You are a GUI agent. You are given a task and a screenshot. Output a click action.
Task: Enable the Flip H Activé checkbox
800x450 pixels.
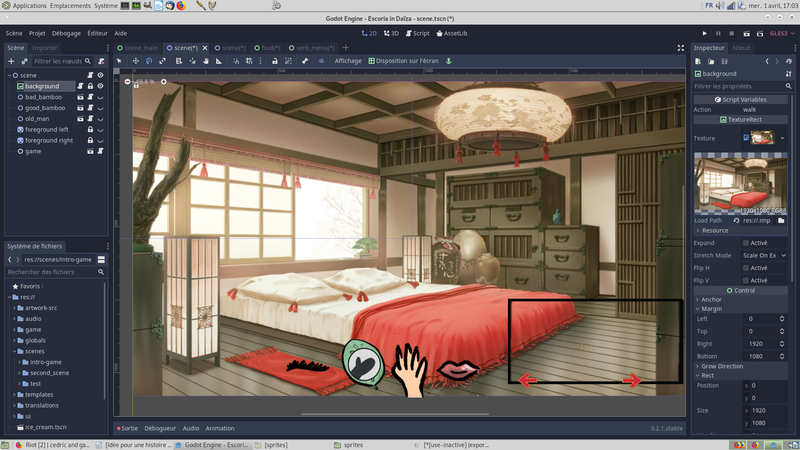[746, 268]
